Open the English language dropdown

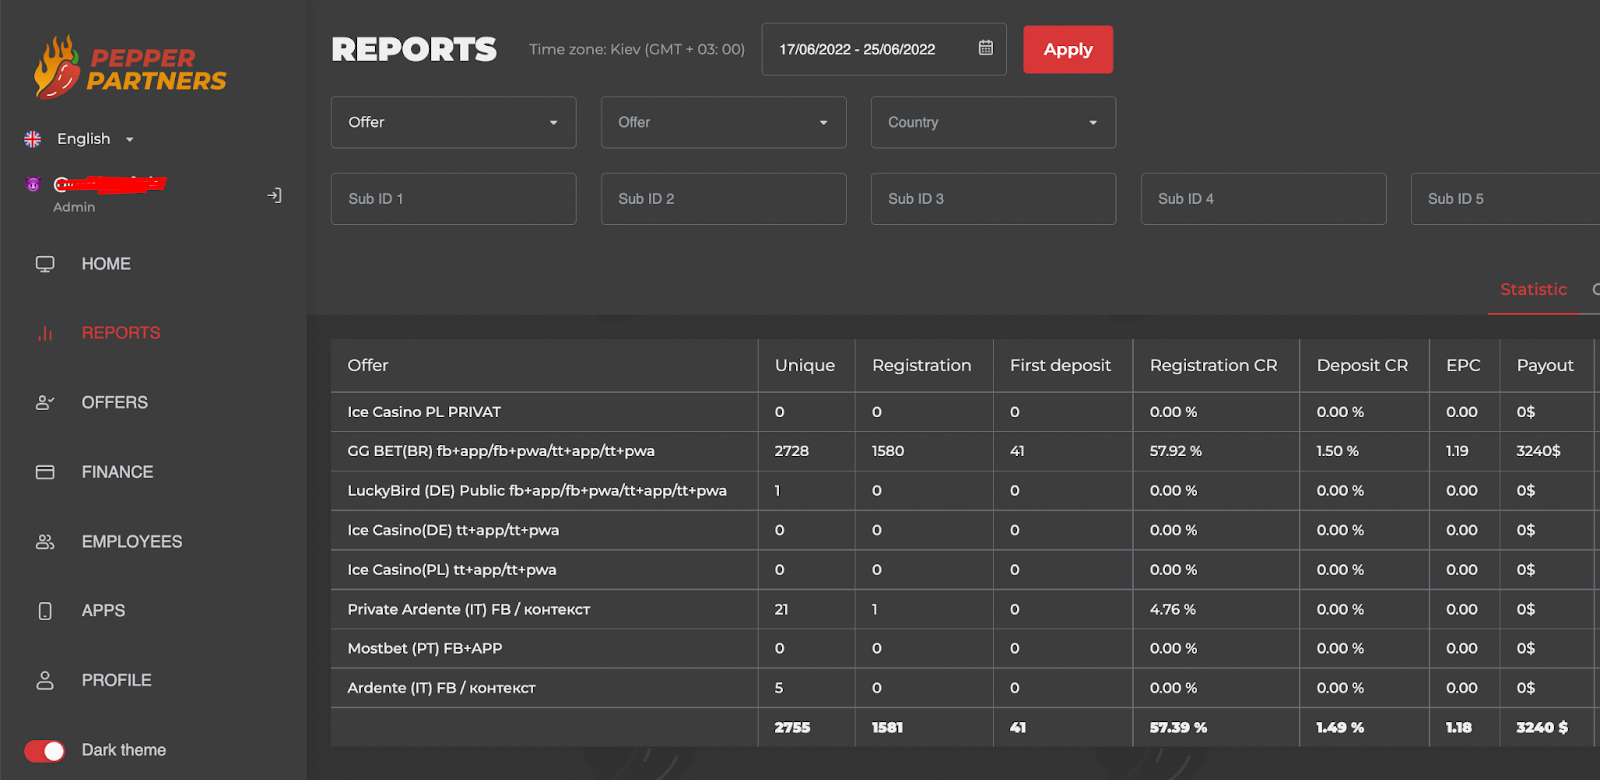coord(95,139)
